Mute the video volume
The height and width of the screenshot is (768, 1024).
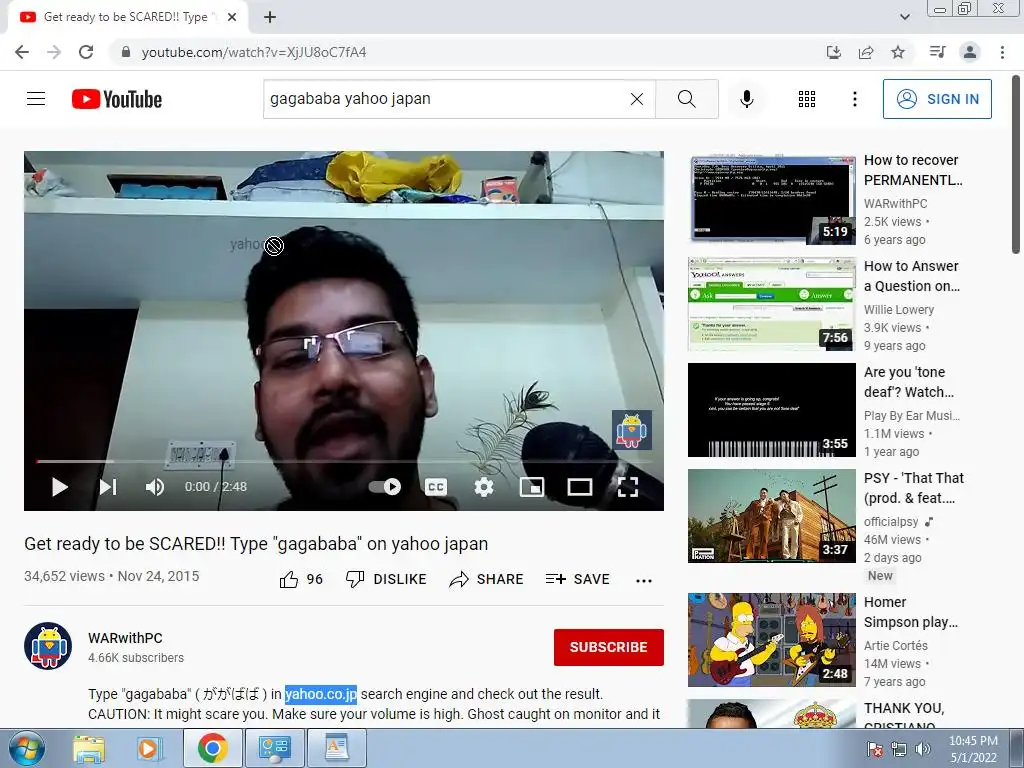pos(155,487)
